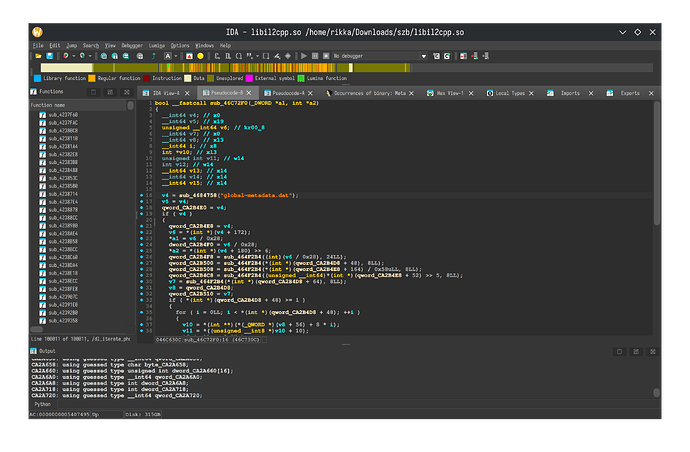Close the Hex View-1 tab

471,93
